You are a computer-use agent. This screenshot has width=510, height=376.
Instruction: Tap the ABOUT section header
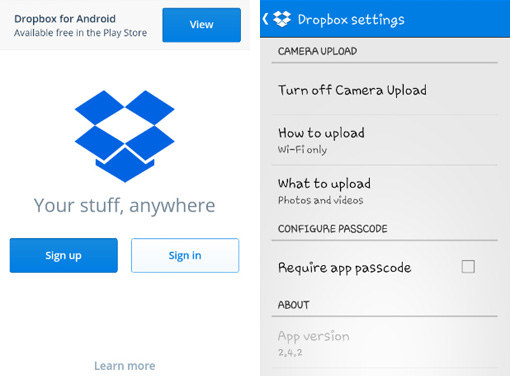(294, 305)
